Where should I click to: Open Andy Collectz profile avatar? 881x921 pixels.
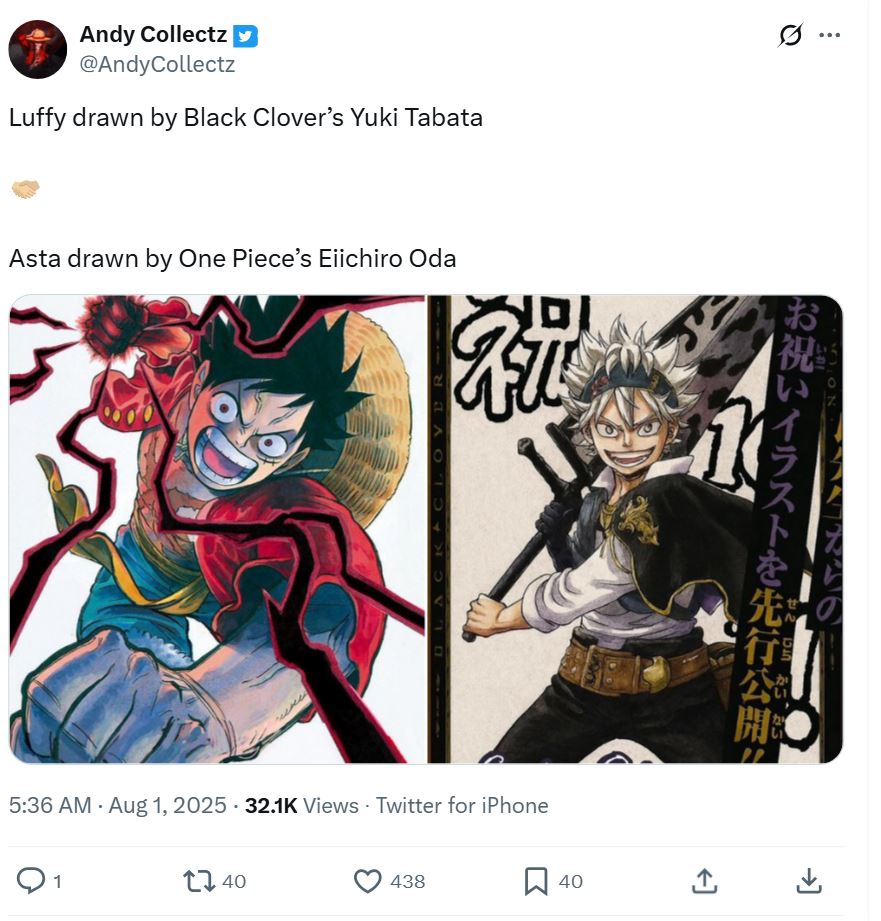pyautogui.click(x=38, y=49)
